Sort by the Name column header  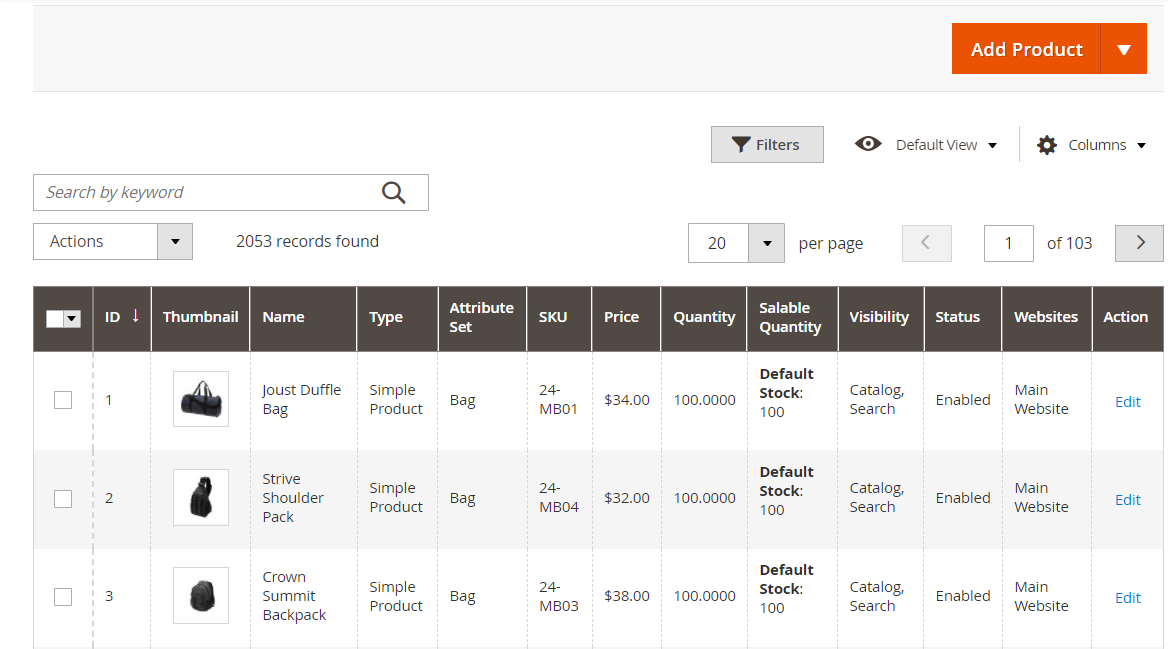pyautogui.click(x=283, y=317)
